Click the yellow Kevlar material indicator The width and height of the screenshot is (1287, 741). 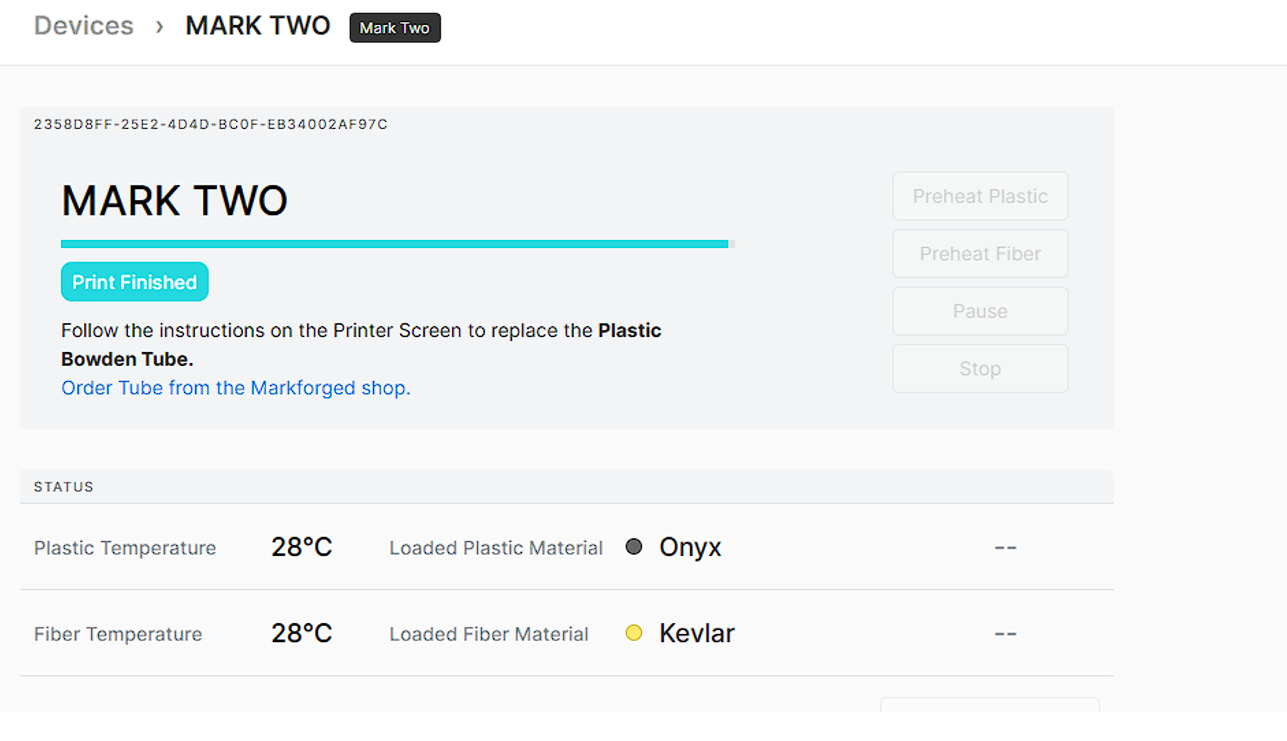point(634,633)
